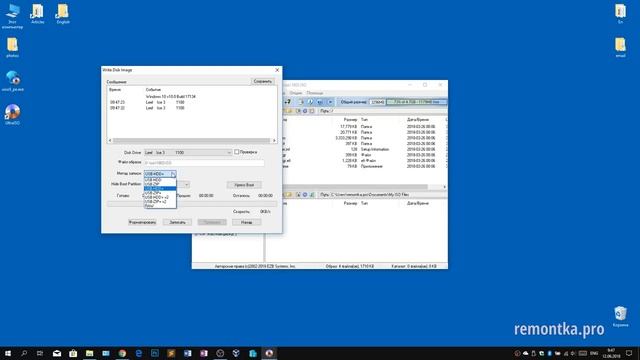Screen dimensions: 640x360
Task: Click blue round icon in upper path toolbar
Action: tap(305, 111)
